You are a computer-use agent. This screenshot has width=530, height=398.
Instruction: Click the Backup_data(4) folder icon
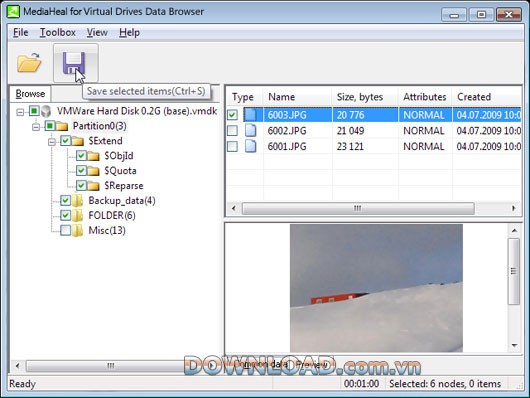(x=78, y=201)
